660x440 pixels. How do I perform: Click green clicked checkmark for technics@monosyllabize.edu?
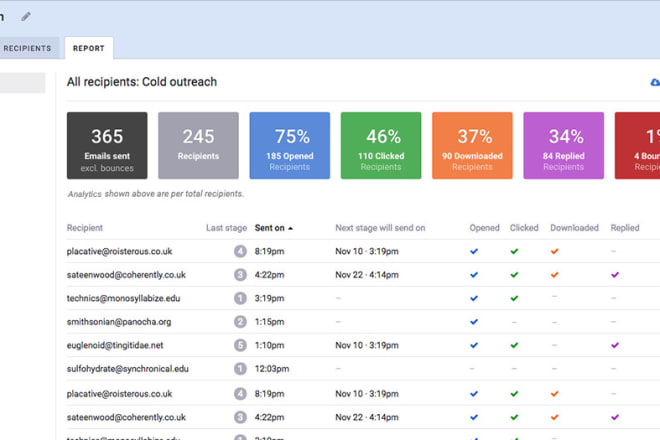tap(514, 298)
